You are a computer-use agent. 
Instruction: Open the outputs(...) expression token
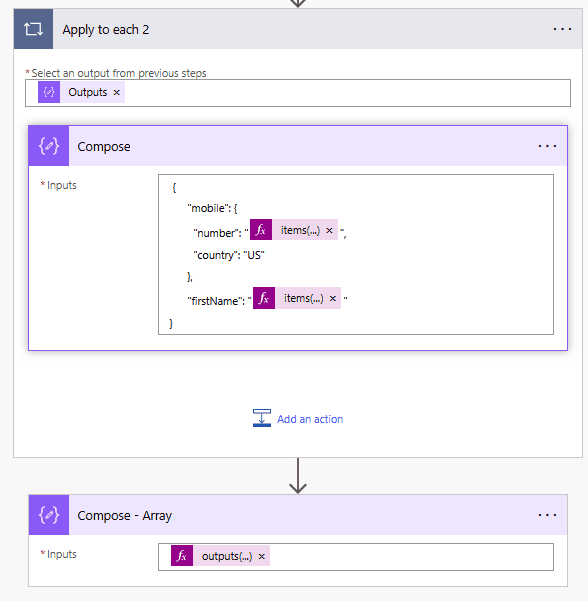tap(227, 556)
